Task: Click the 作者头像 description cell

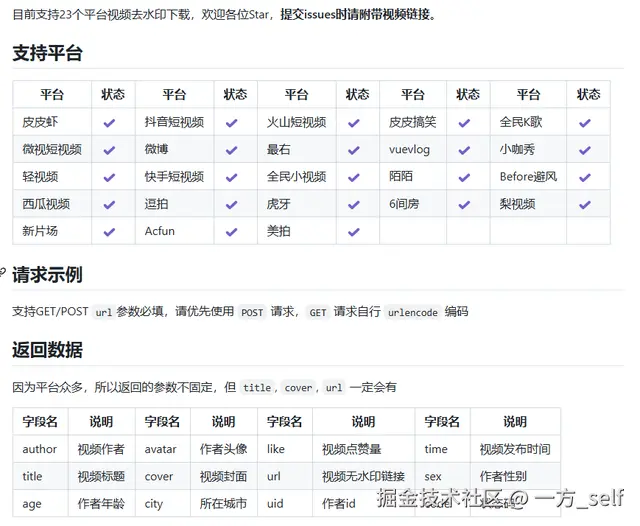Action: (x=223, y=449)
